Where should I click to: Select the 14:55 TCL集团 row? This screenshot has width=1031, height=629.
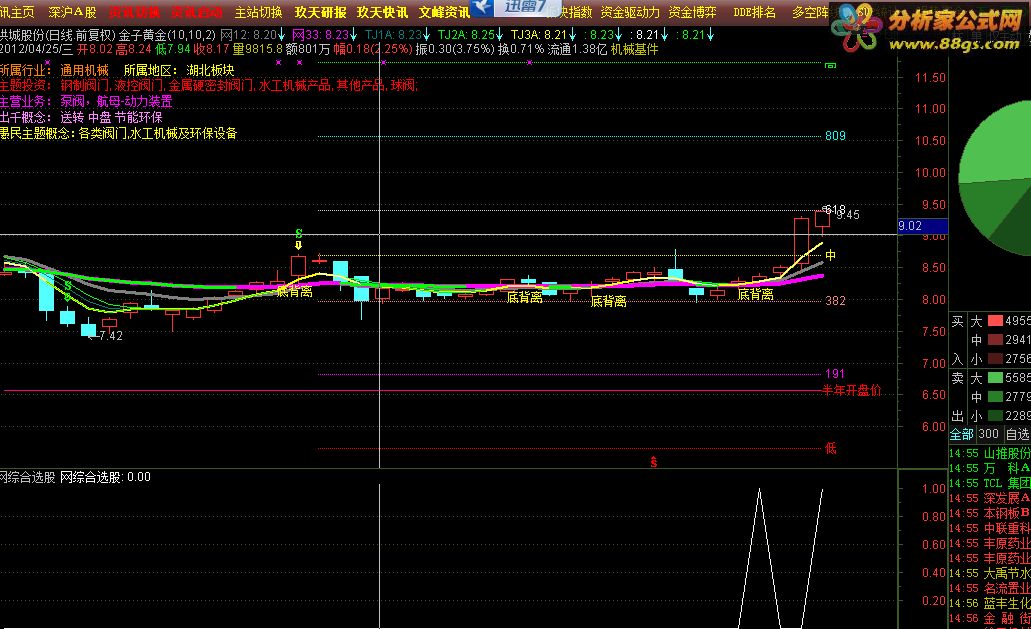coord(990,484)
